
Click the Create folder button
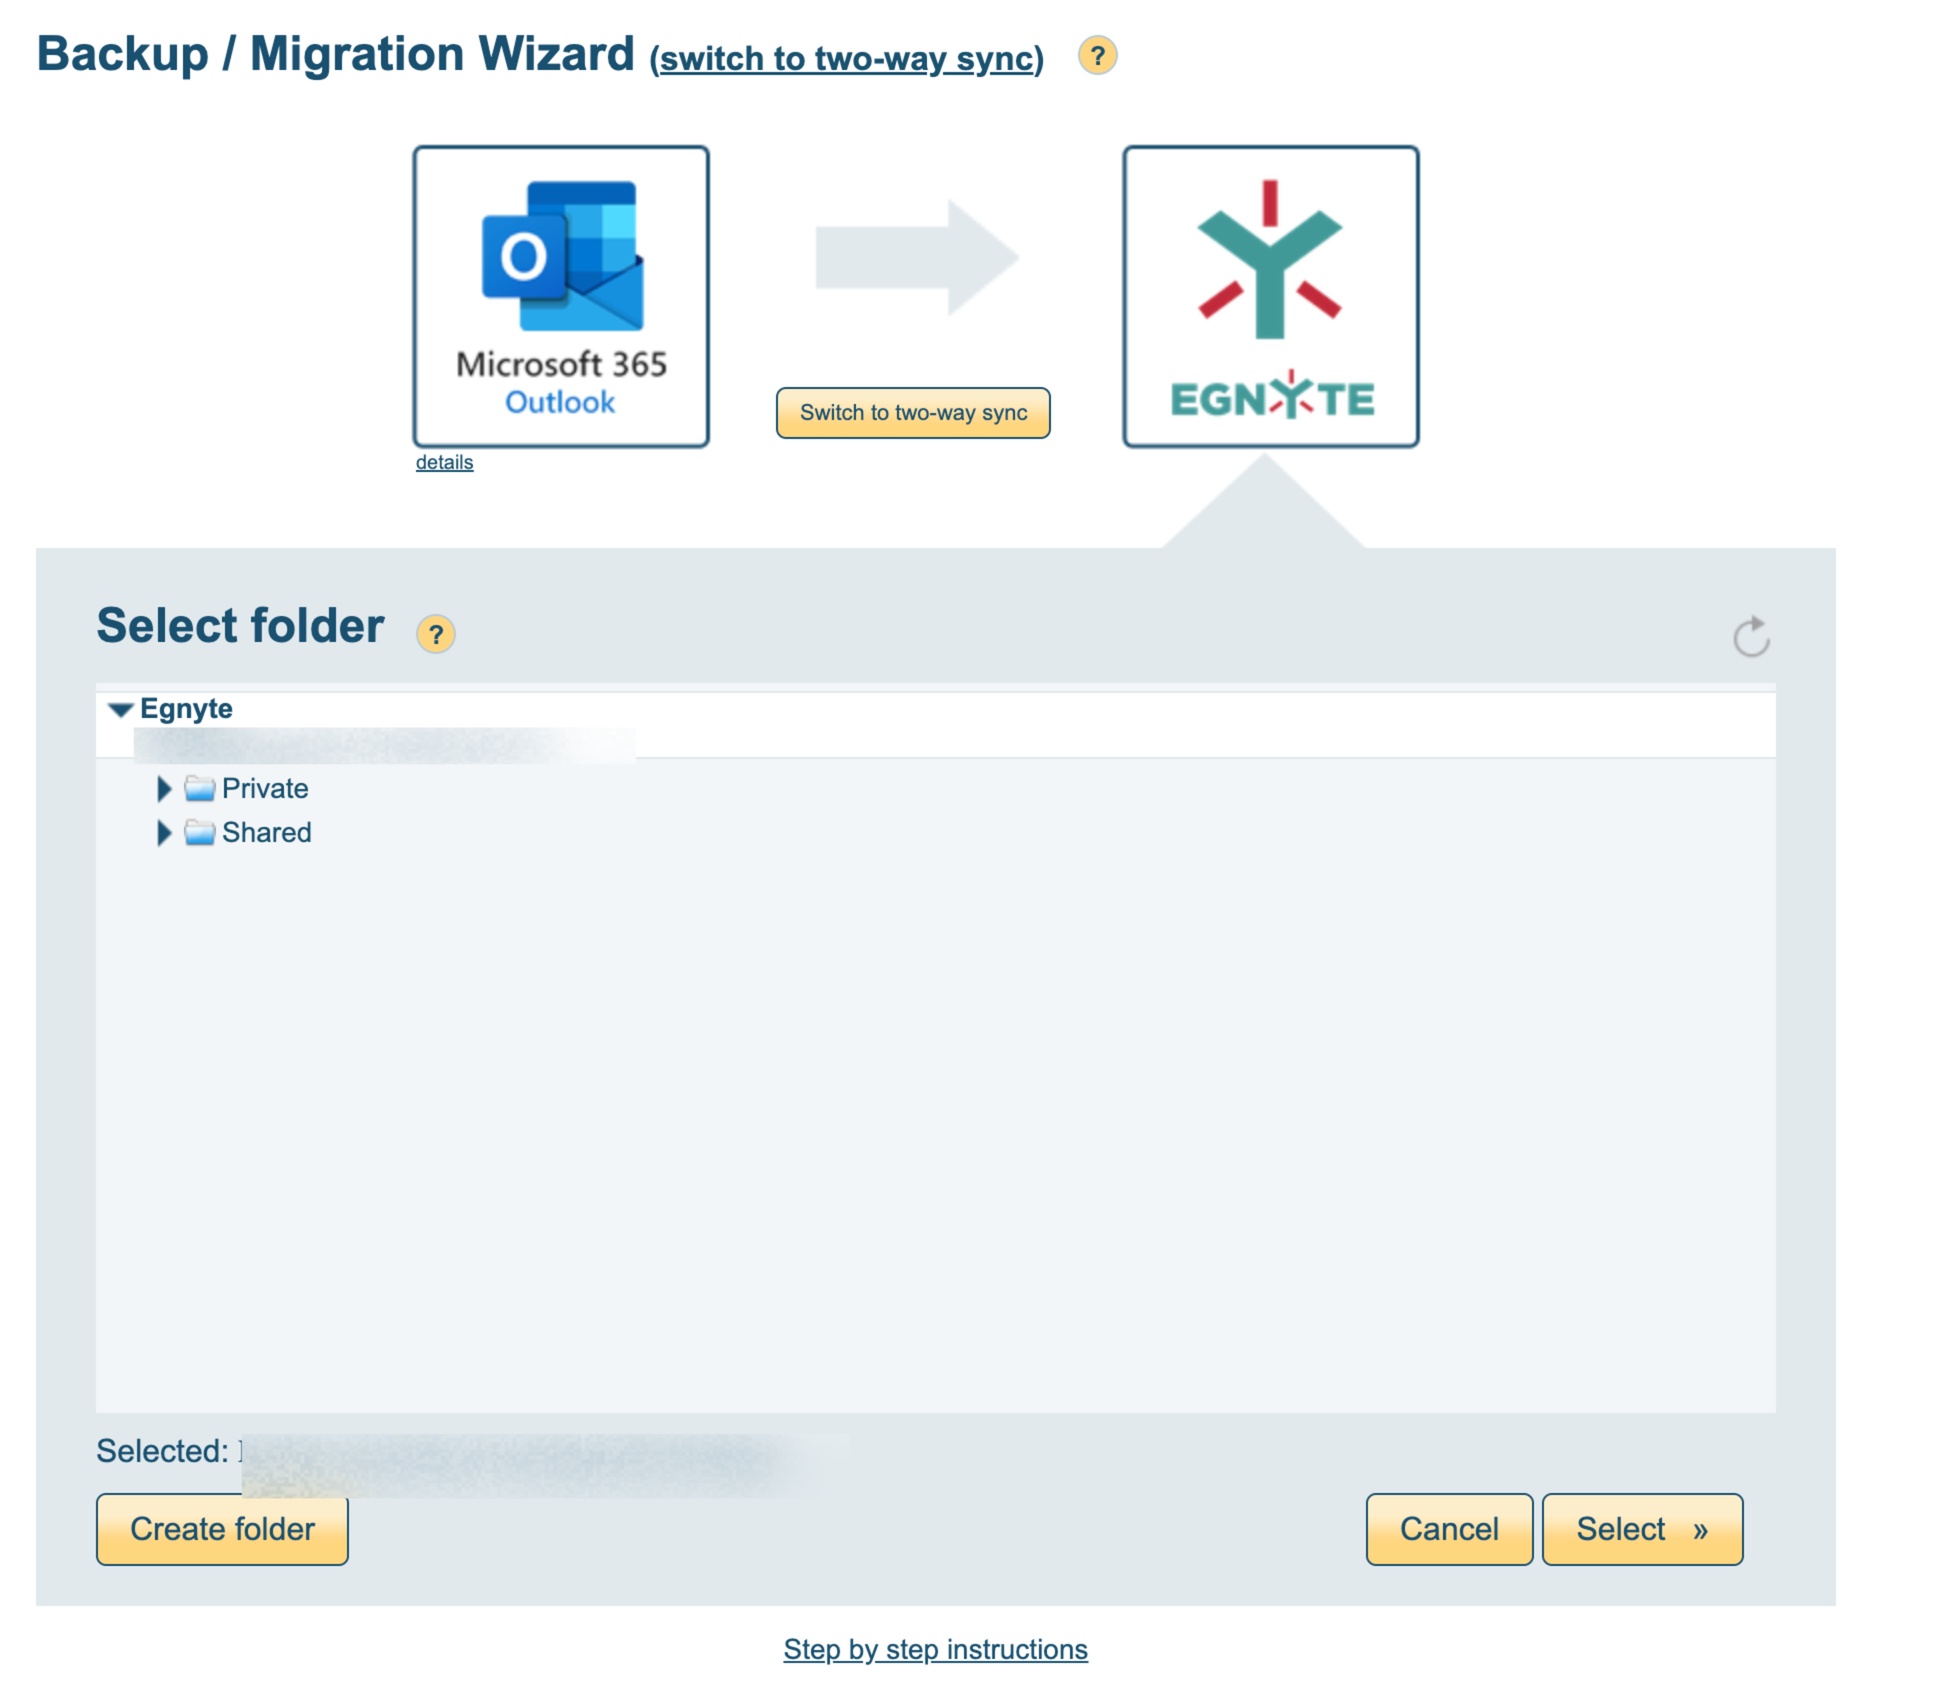tap(222, 1529)
